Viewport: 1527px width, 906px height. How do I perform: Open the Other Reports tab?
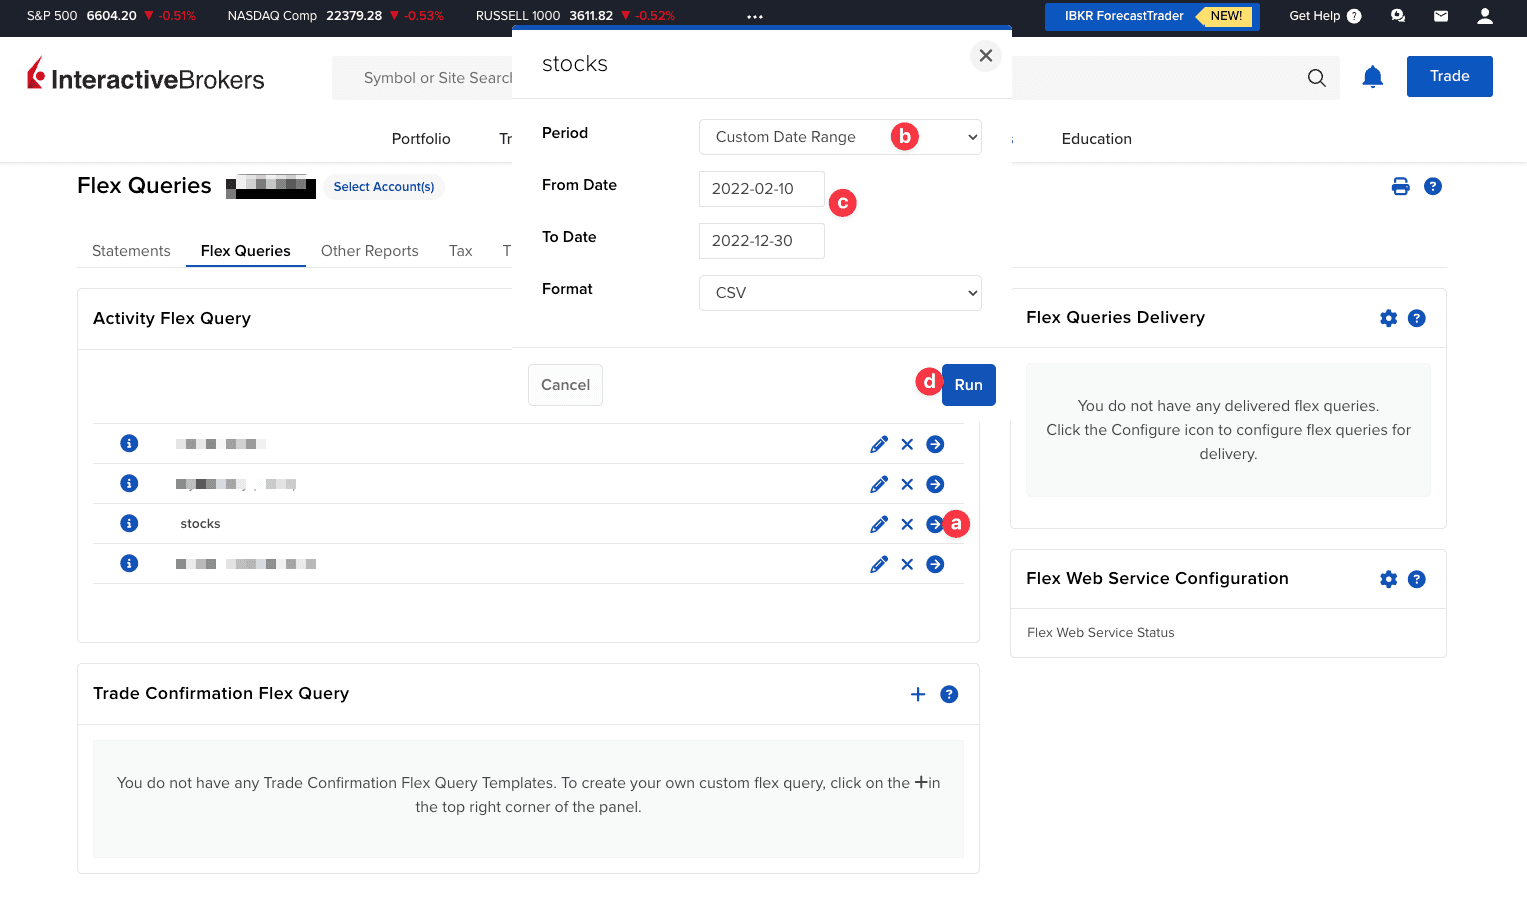pyautogui.click(x=369, y=251)
